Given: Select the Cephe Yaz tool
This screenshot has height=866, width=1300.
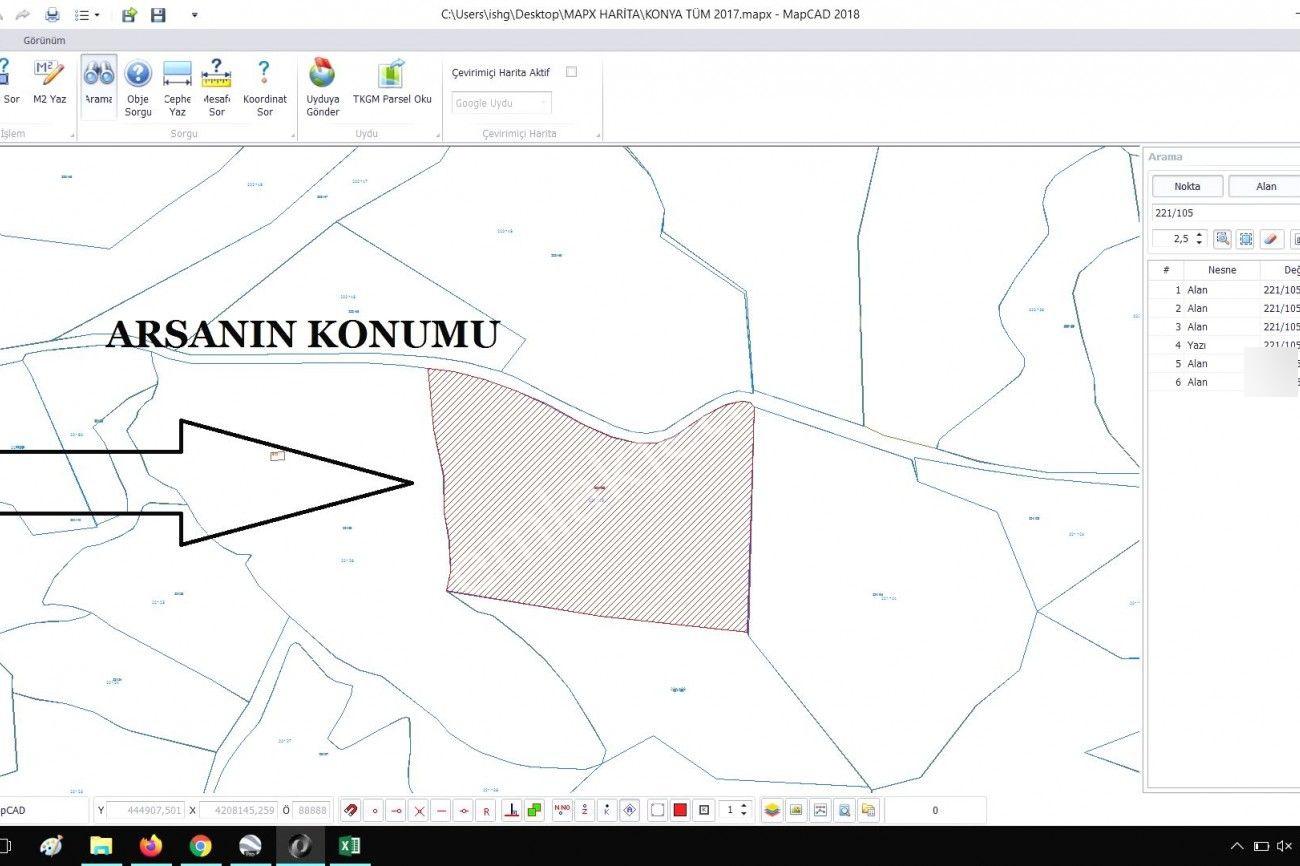Looking at the screenshot, I should point(177,86).
